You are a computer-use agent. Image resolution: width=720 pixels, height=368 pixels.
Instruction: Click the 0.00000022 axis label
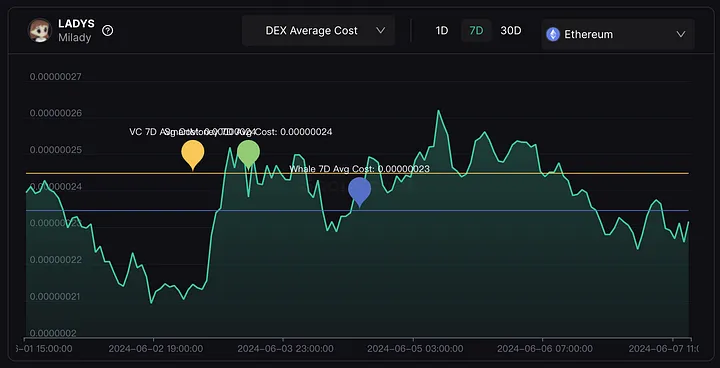(x=56, y=260)
